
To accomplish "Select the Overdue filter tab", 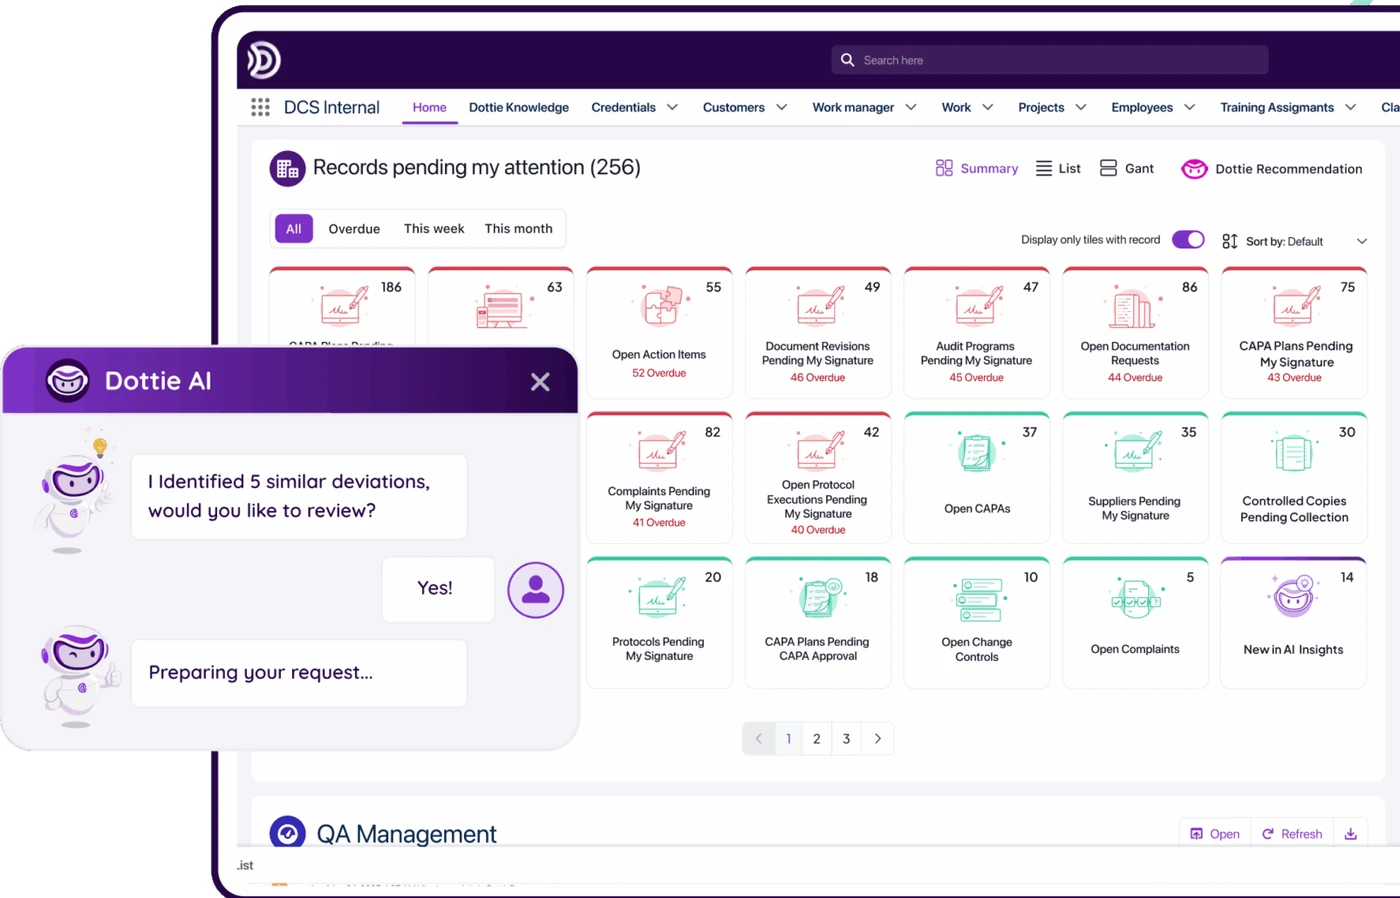I will pyautogui.click(x=354, y=229).
